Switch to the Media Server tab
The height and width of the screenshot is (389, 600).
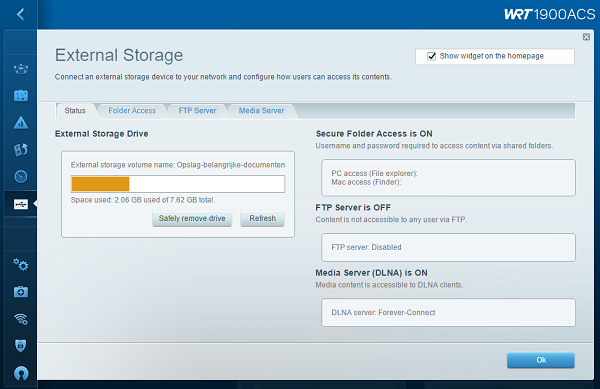pyautogui.click(x=261, y=111)
